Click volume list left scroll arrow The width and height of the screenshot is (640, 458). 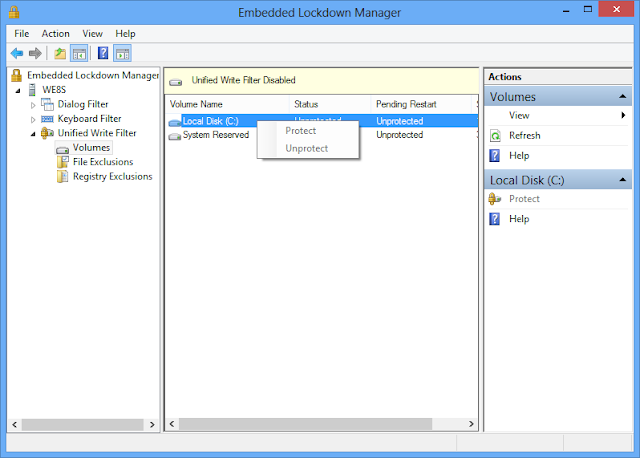point(172,424)
